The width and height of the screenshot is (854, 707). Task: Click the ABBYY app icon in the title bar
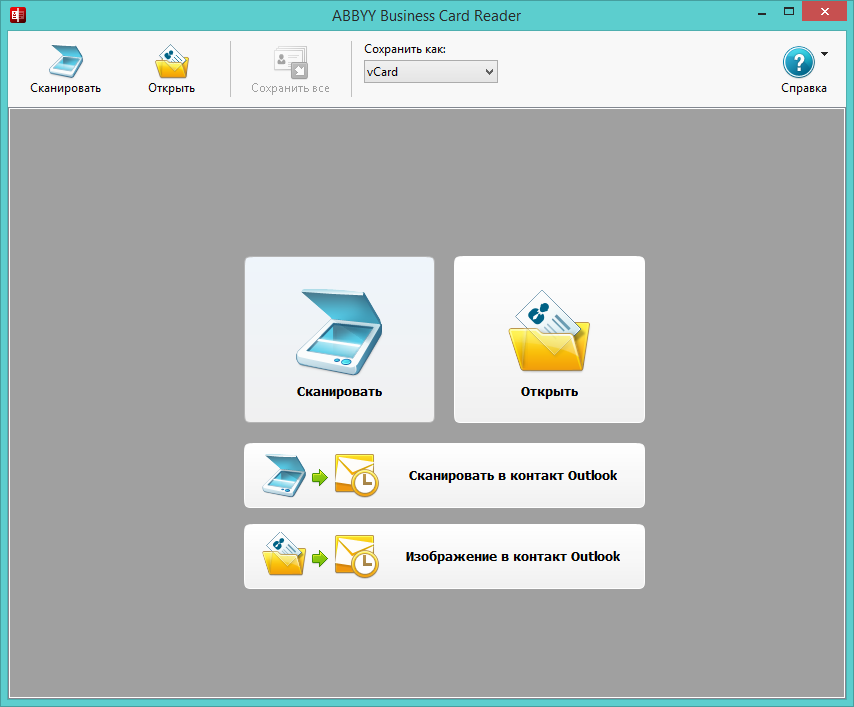18,15
